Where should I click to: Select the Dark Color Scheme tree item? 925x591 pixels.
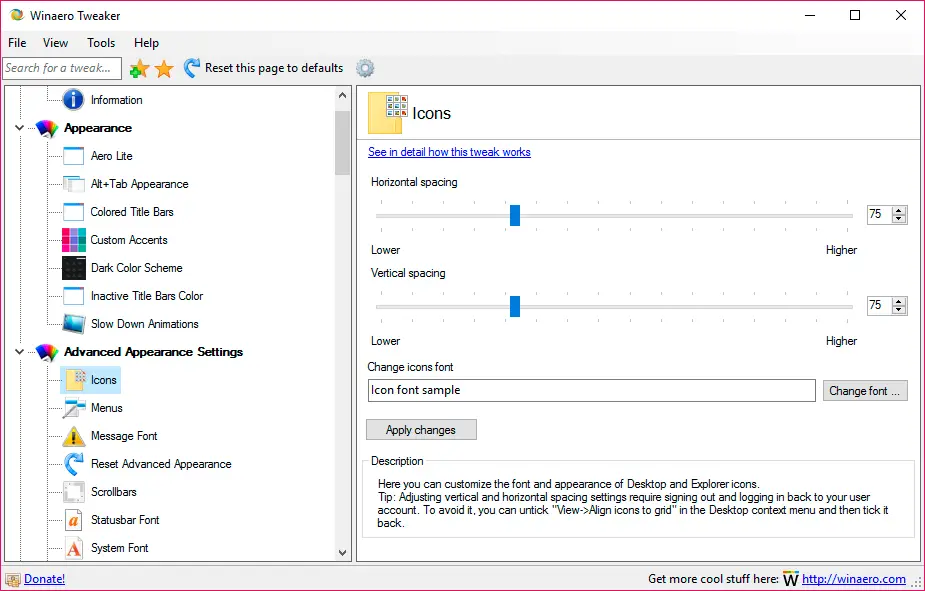137,268
